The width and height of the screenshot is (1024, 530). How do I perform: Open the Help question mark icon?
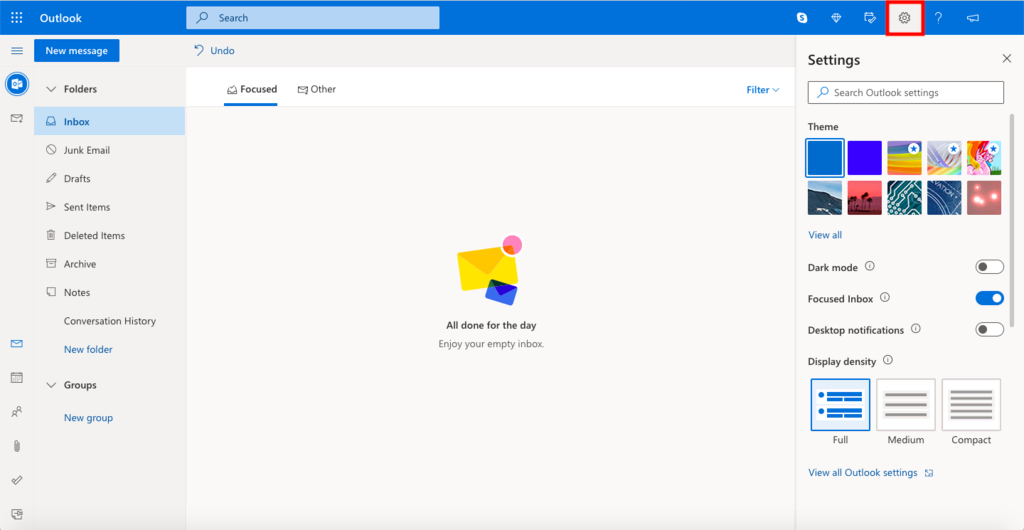pos(938,18)
